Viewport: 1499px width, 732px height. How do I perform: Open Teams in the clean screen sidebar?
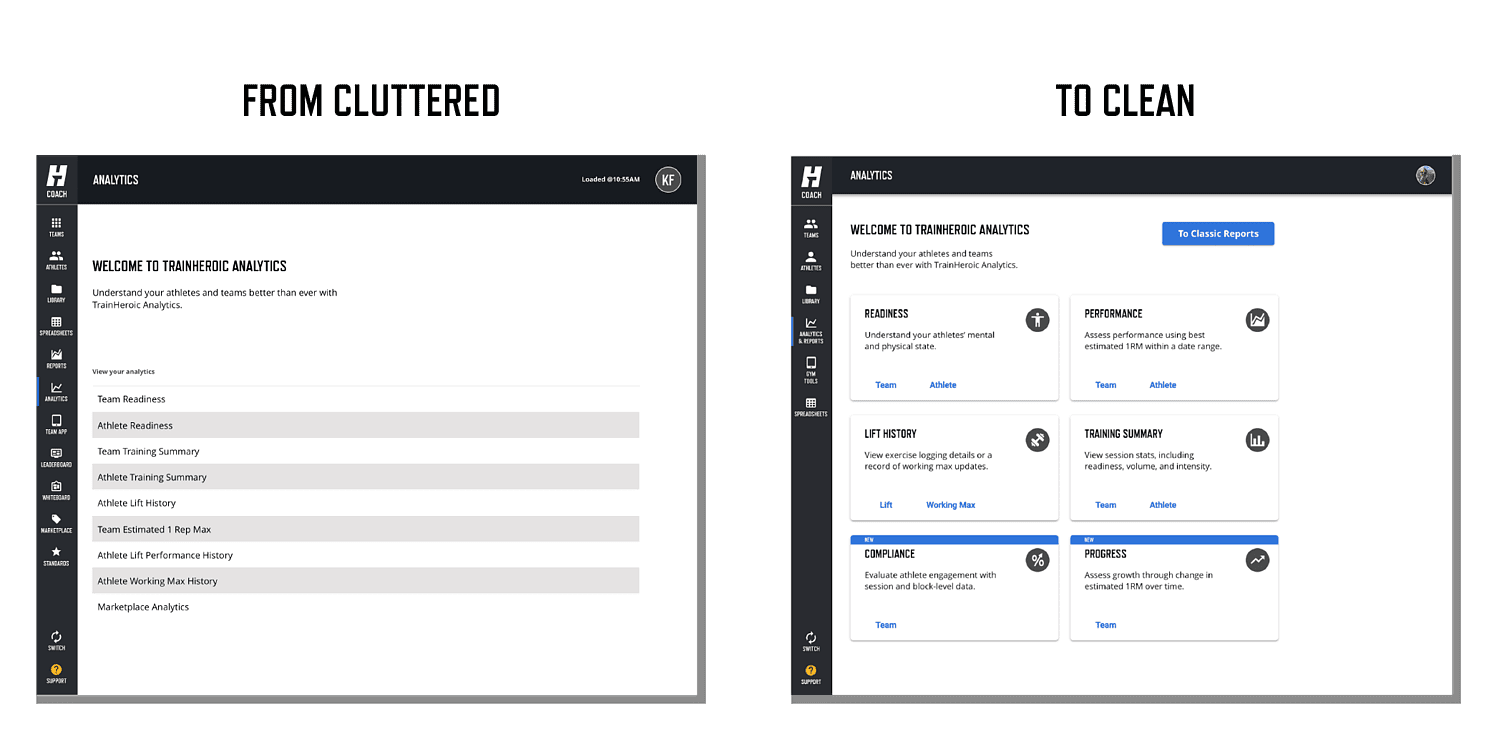811,228
